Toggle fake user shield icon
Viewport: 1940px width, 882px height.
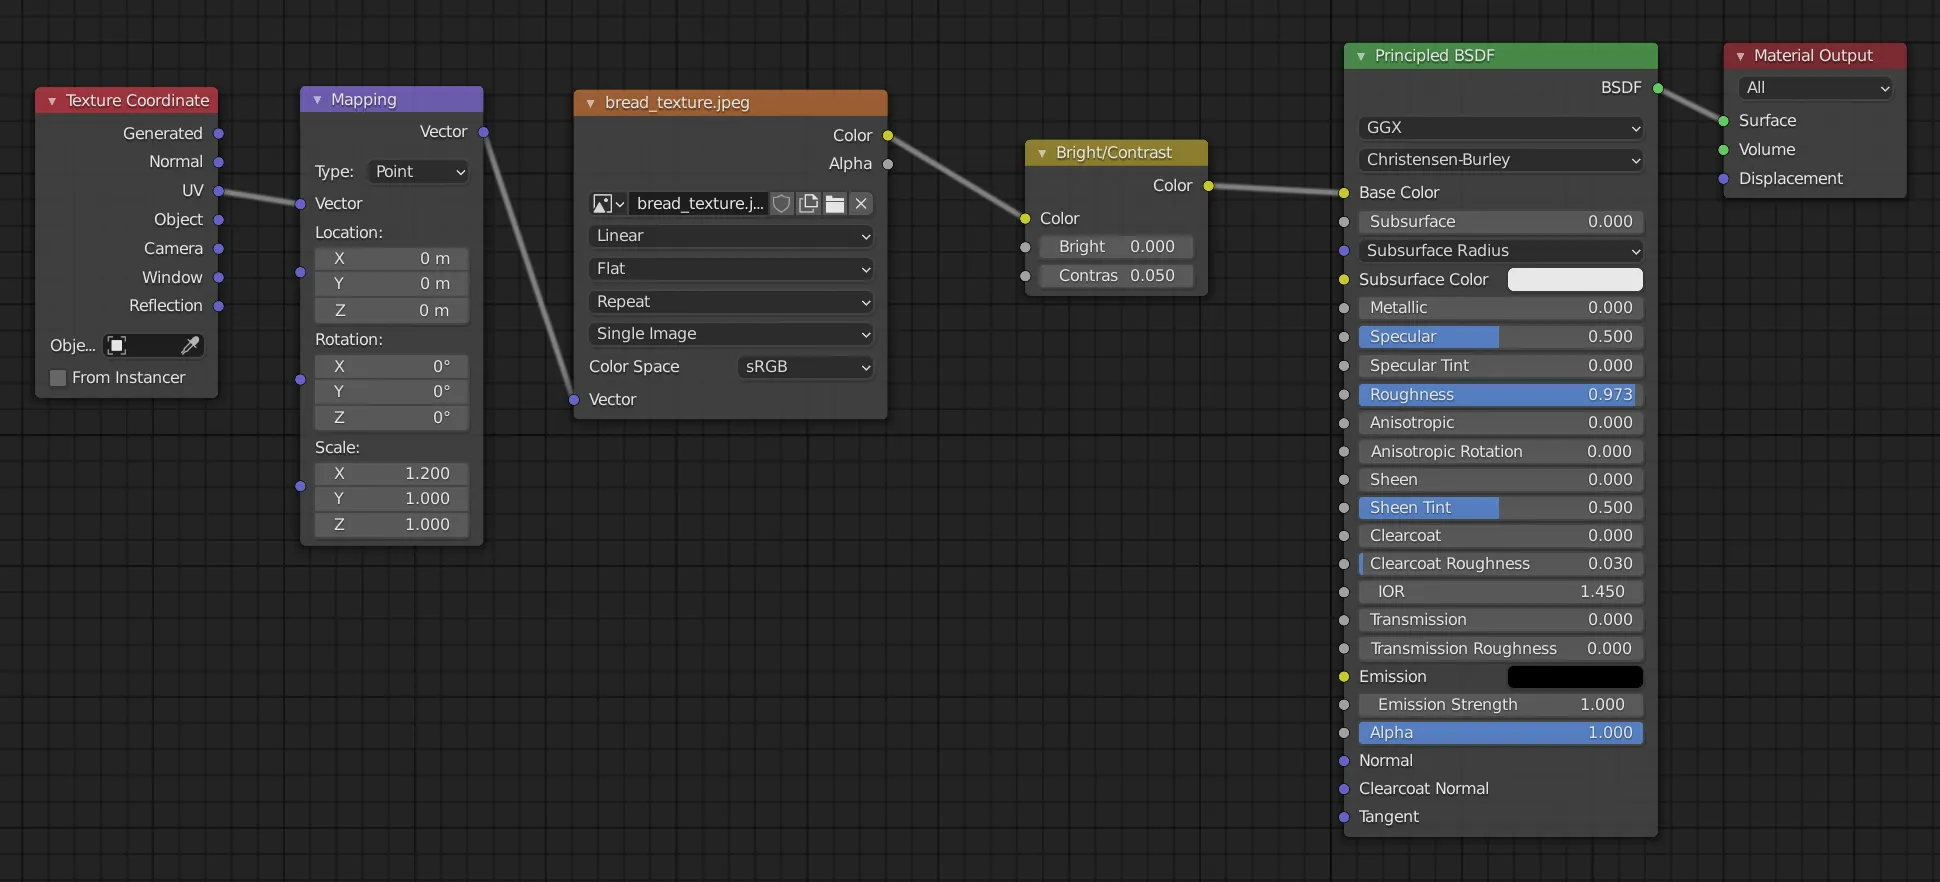tap(782, 204)
